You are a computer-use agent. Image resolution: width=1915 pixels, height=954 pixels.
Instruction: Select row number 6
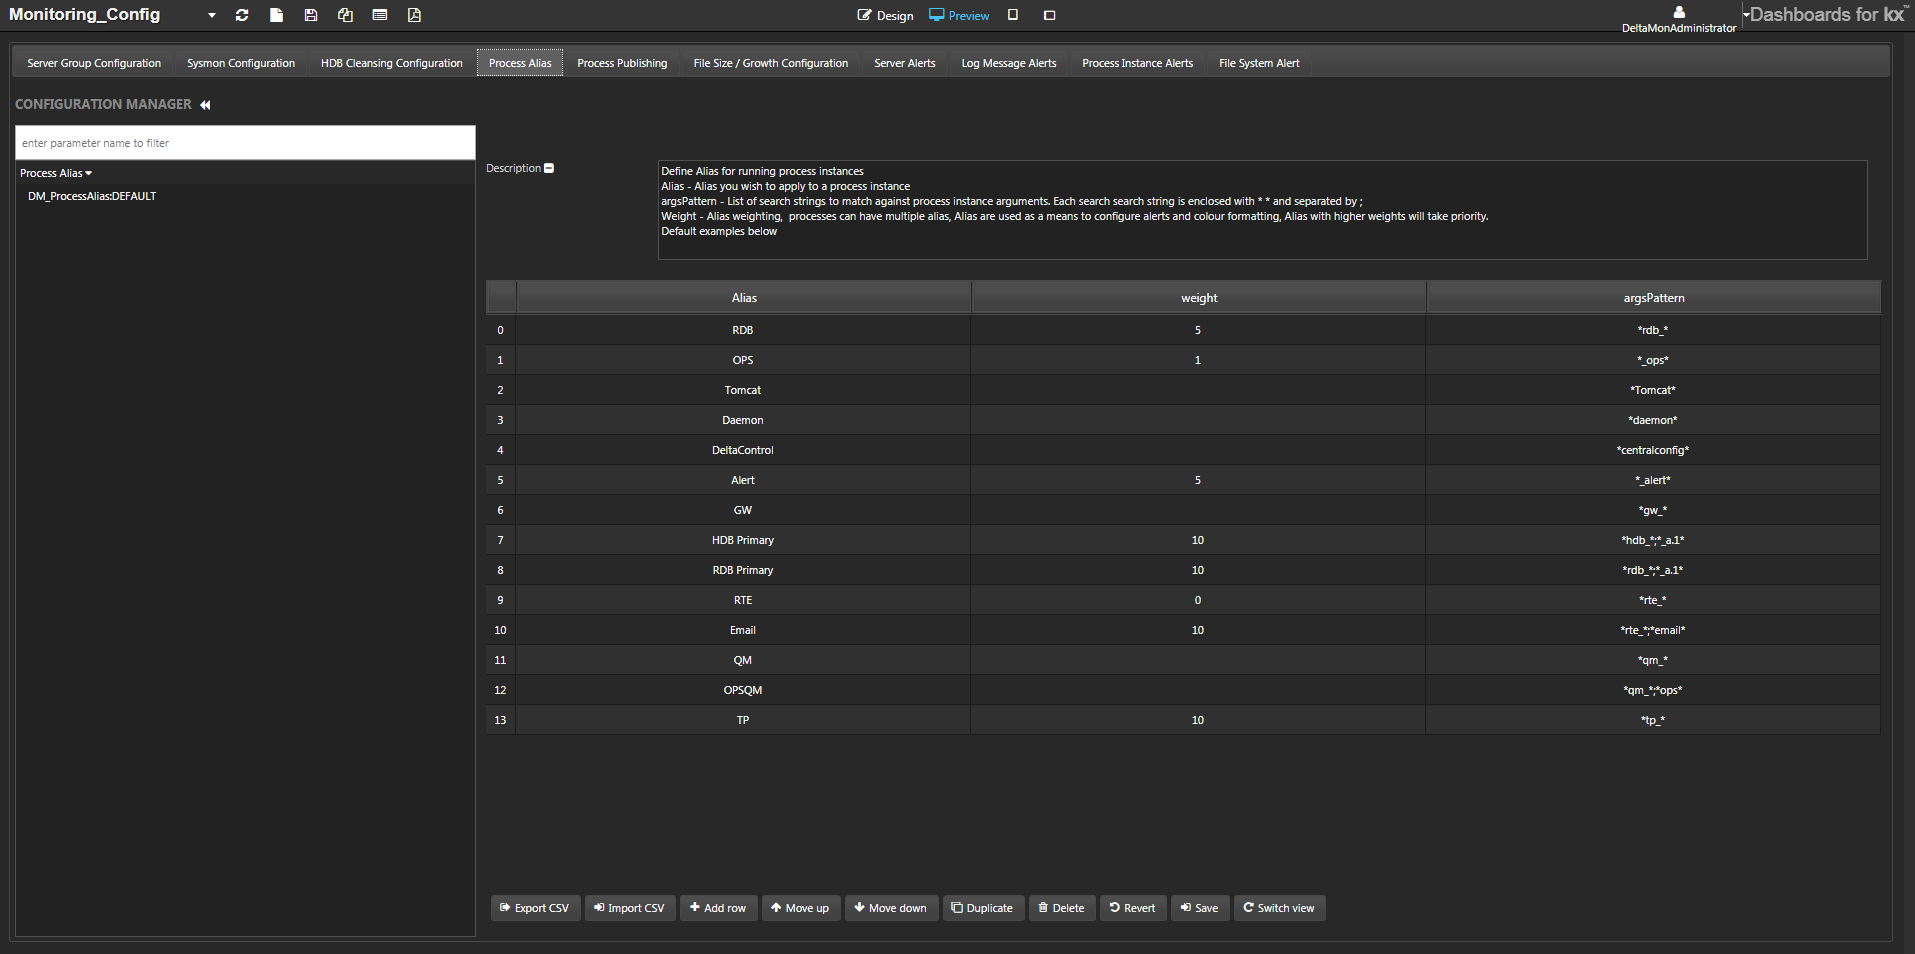click(501, 510)
